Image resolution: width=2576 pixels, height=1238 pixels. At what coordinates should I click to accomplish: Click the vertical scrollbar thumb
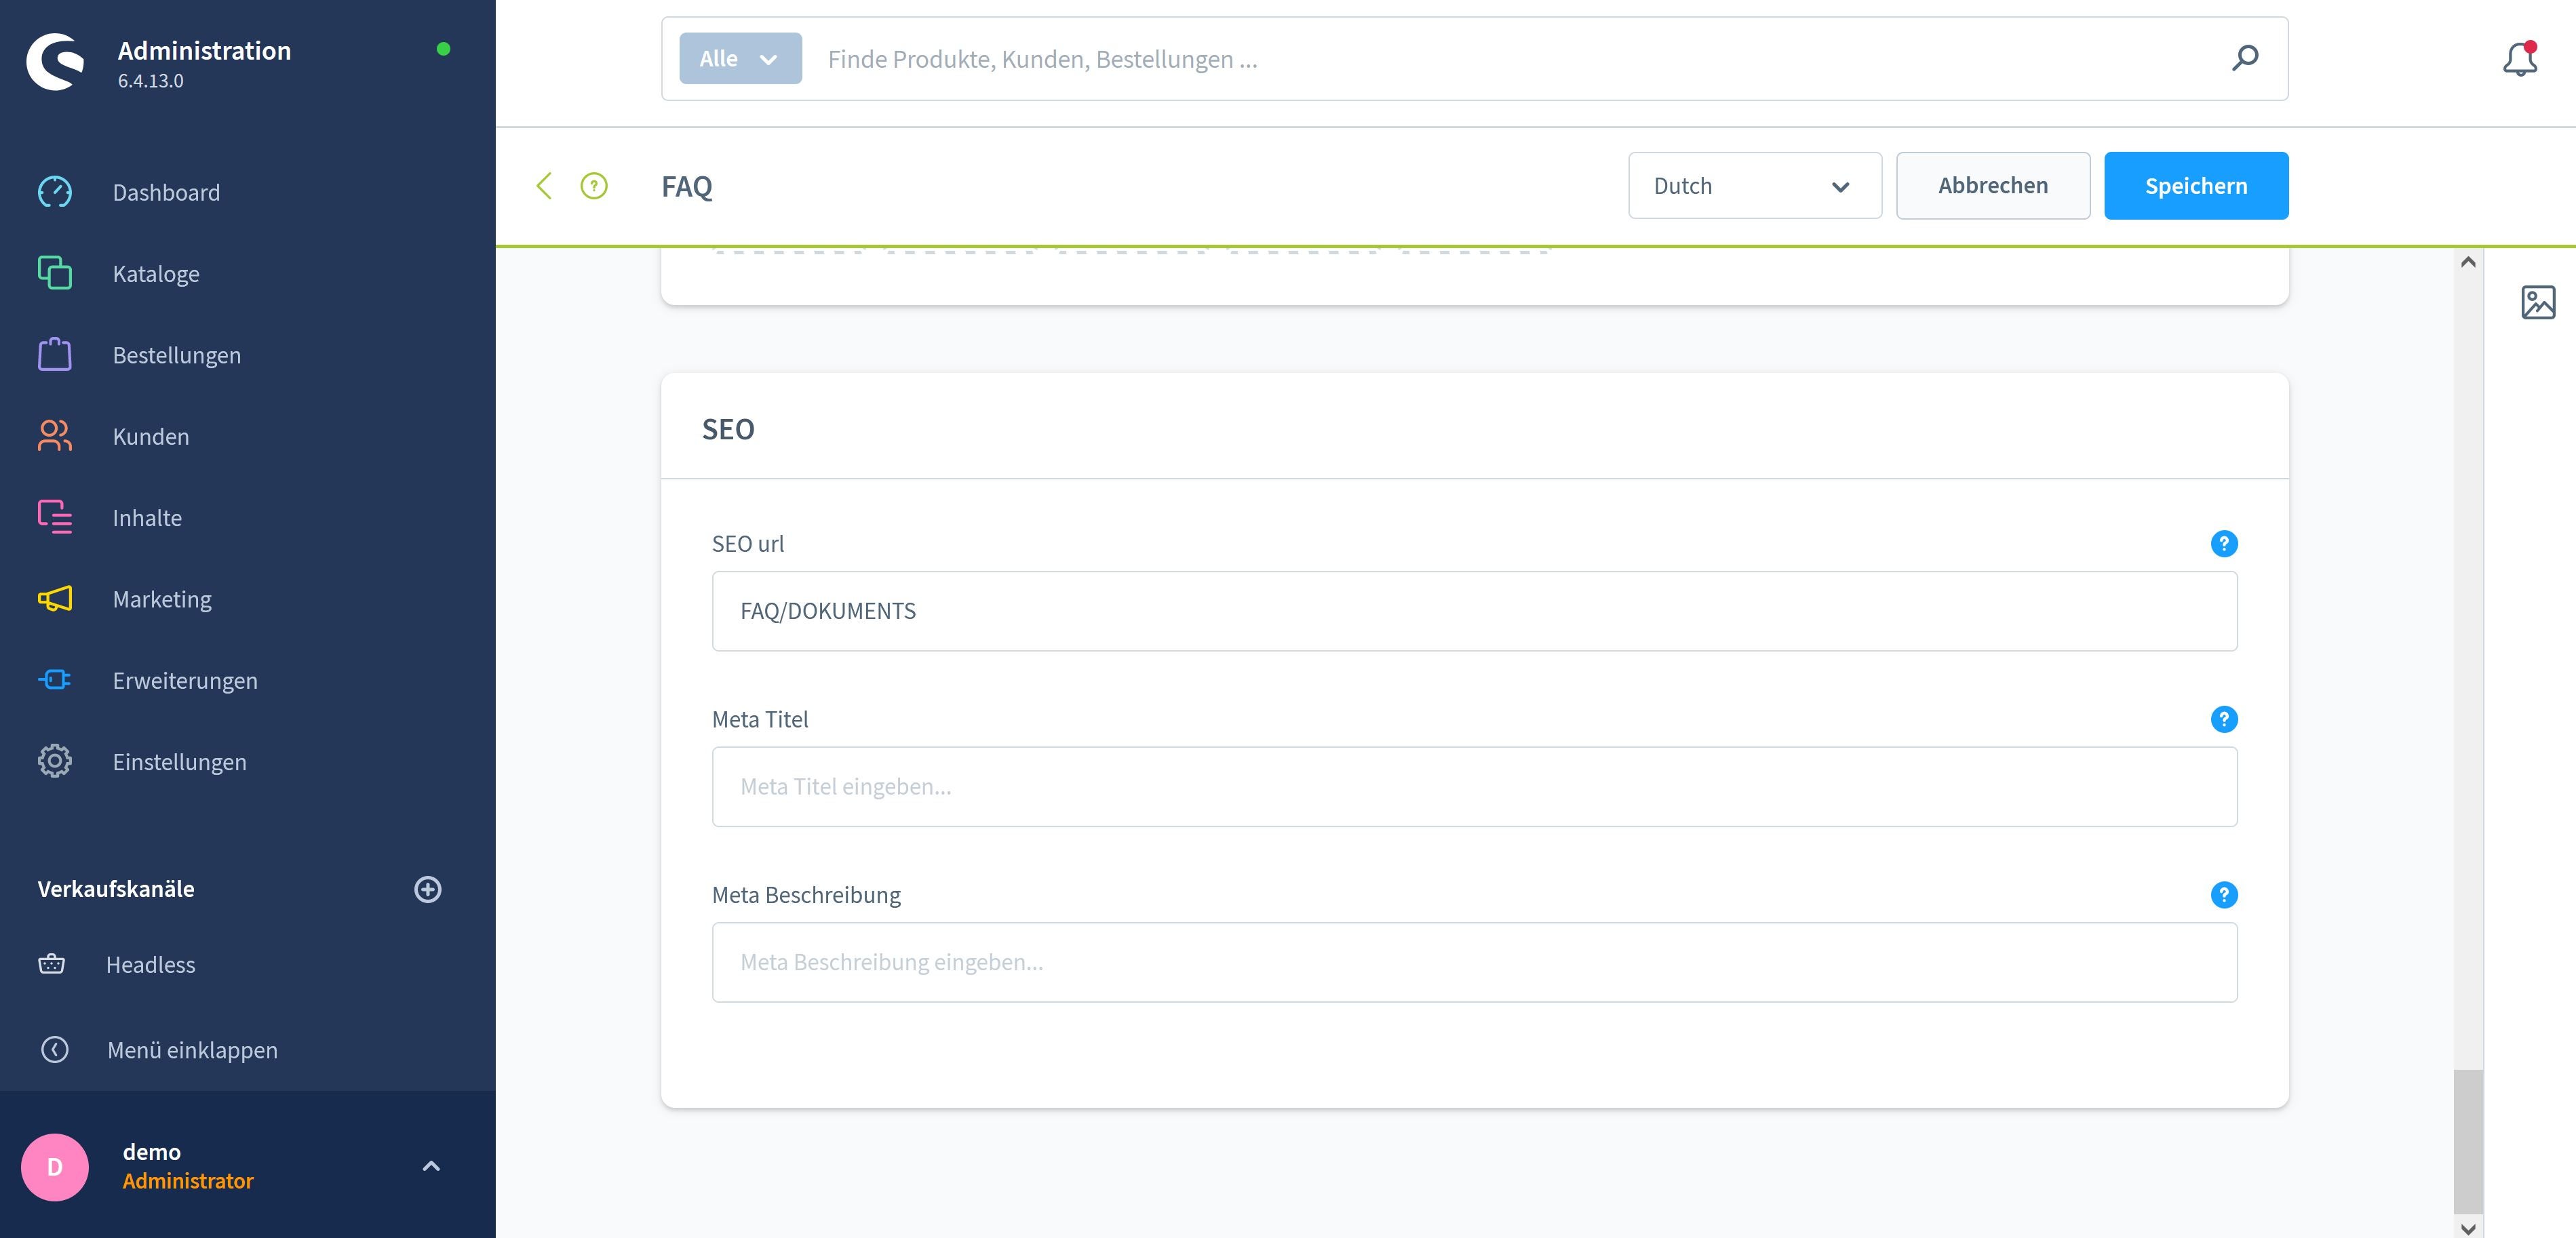pos(2468,1141)
